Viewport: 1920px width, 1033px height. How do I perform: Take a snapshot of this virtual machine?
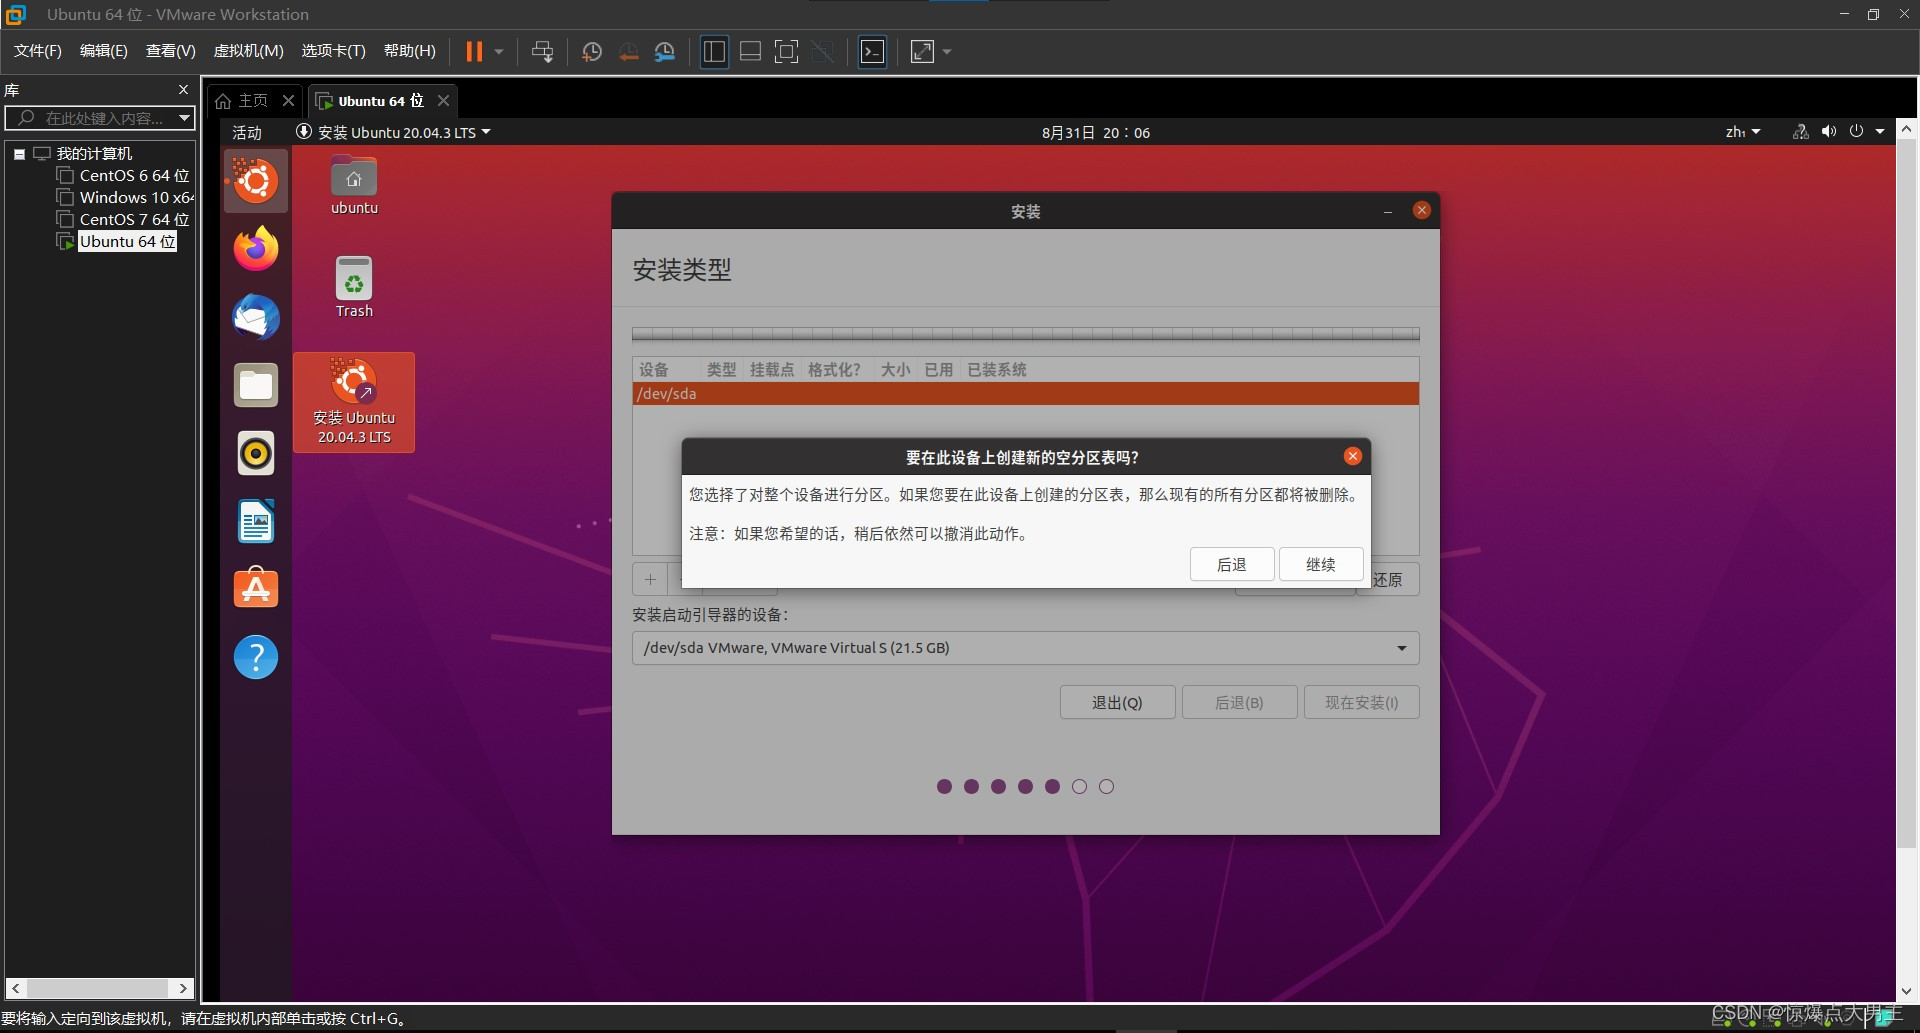point(591,52)
